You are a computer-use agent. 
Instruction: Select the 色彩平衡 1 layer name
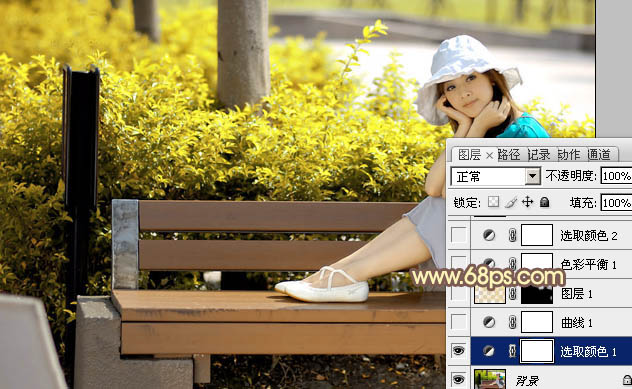(589, 264)
